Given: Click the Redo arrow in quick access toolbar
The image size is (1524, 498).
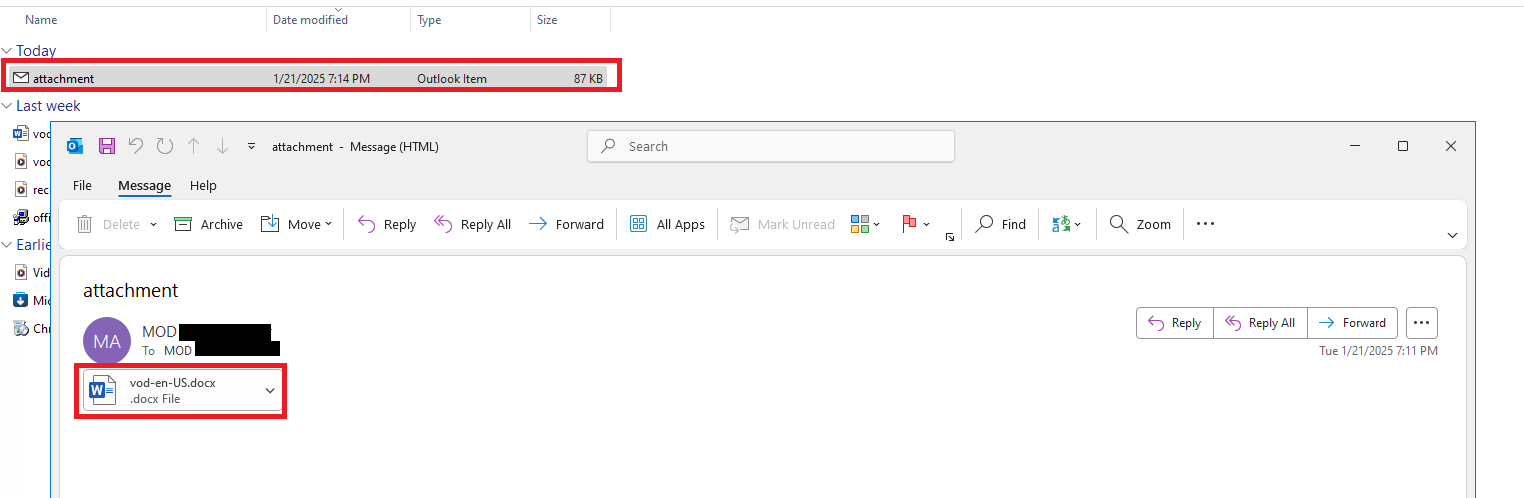Looking at the screenshot, I should point(165,146).
